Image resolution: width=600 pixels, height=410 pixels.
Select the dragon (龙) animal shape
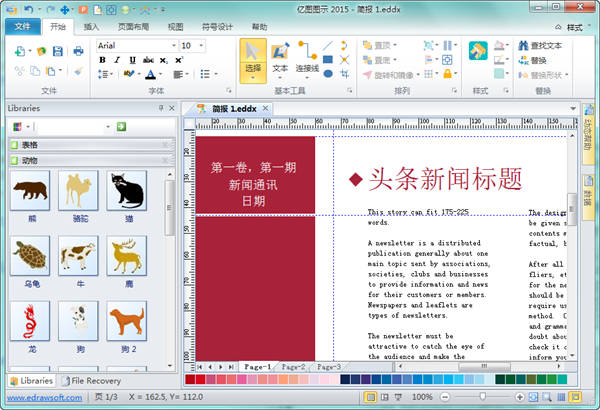point(30,321)
